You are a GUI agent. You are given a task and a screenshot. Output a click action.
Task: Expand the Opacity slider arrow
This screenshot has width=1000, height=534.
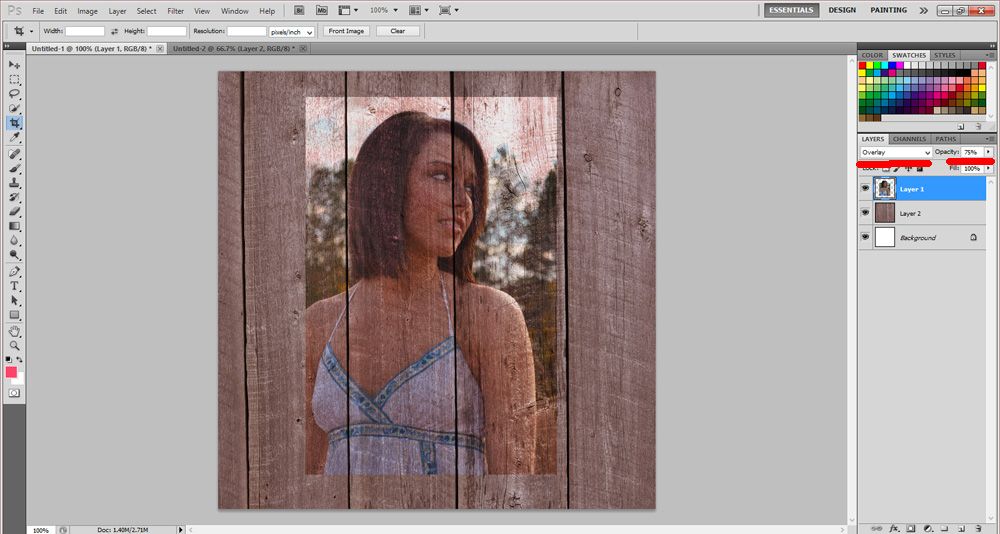pos(989,152)
